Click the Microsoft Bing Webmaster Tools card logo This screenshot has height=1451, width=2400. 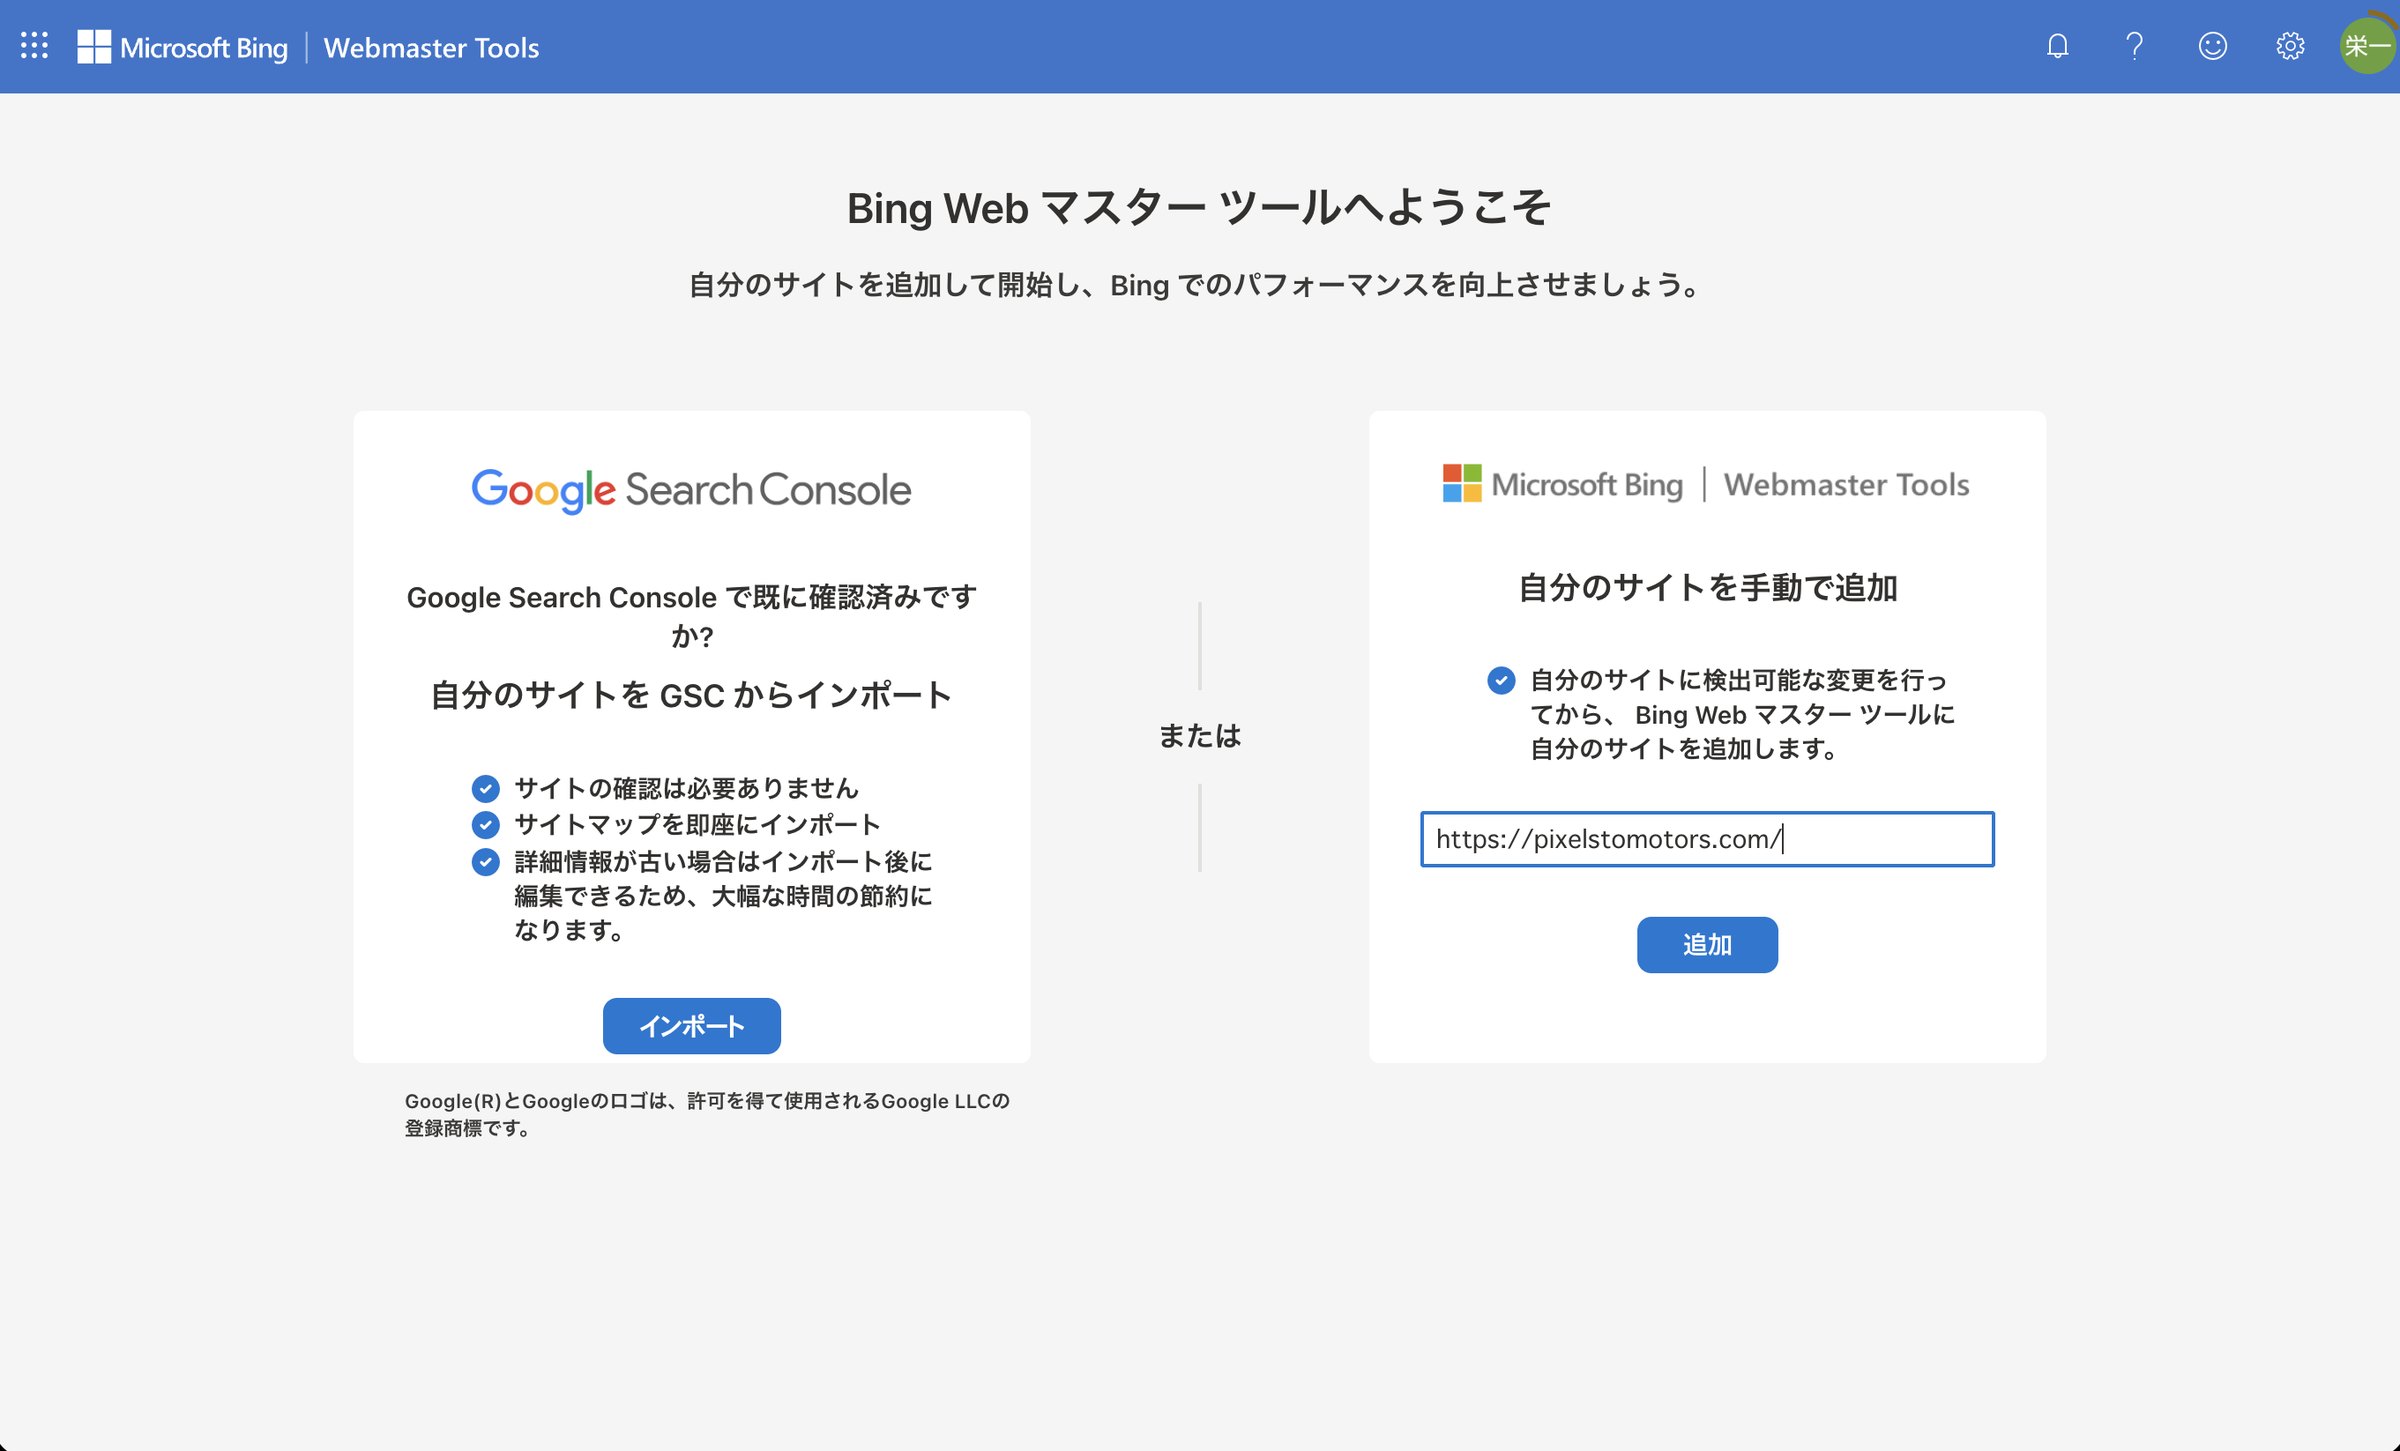pos(1706,484)
